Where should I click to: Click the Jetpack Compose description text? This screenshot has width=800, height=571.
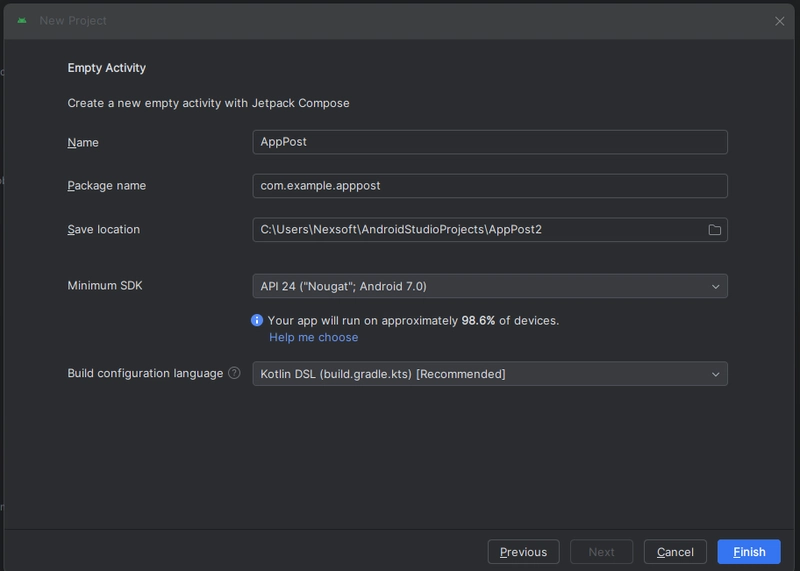208,103
